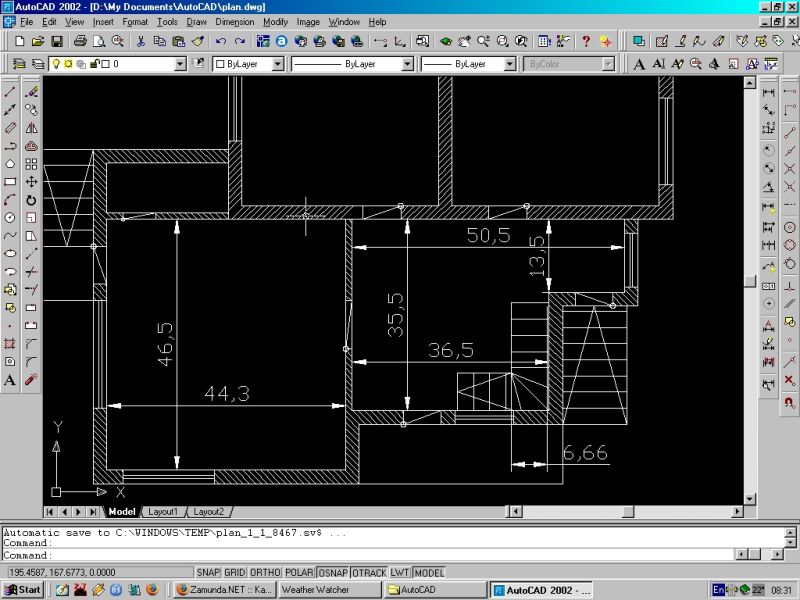Click the Windows Start button
Viewport: 800px width, 600px height.
tap(22, 589)
